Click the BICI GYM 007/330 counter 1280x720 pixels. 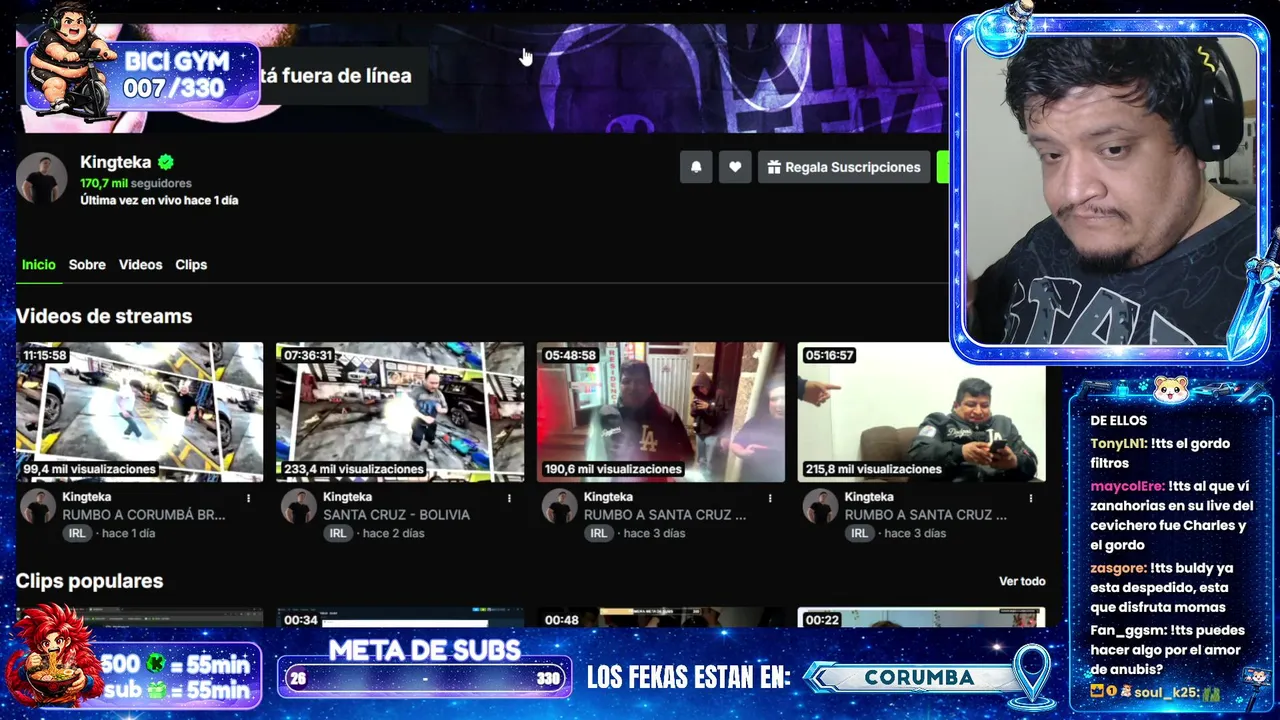(143, 75)
